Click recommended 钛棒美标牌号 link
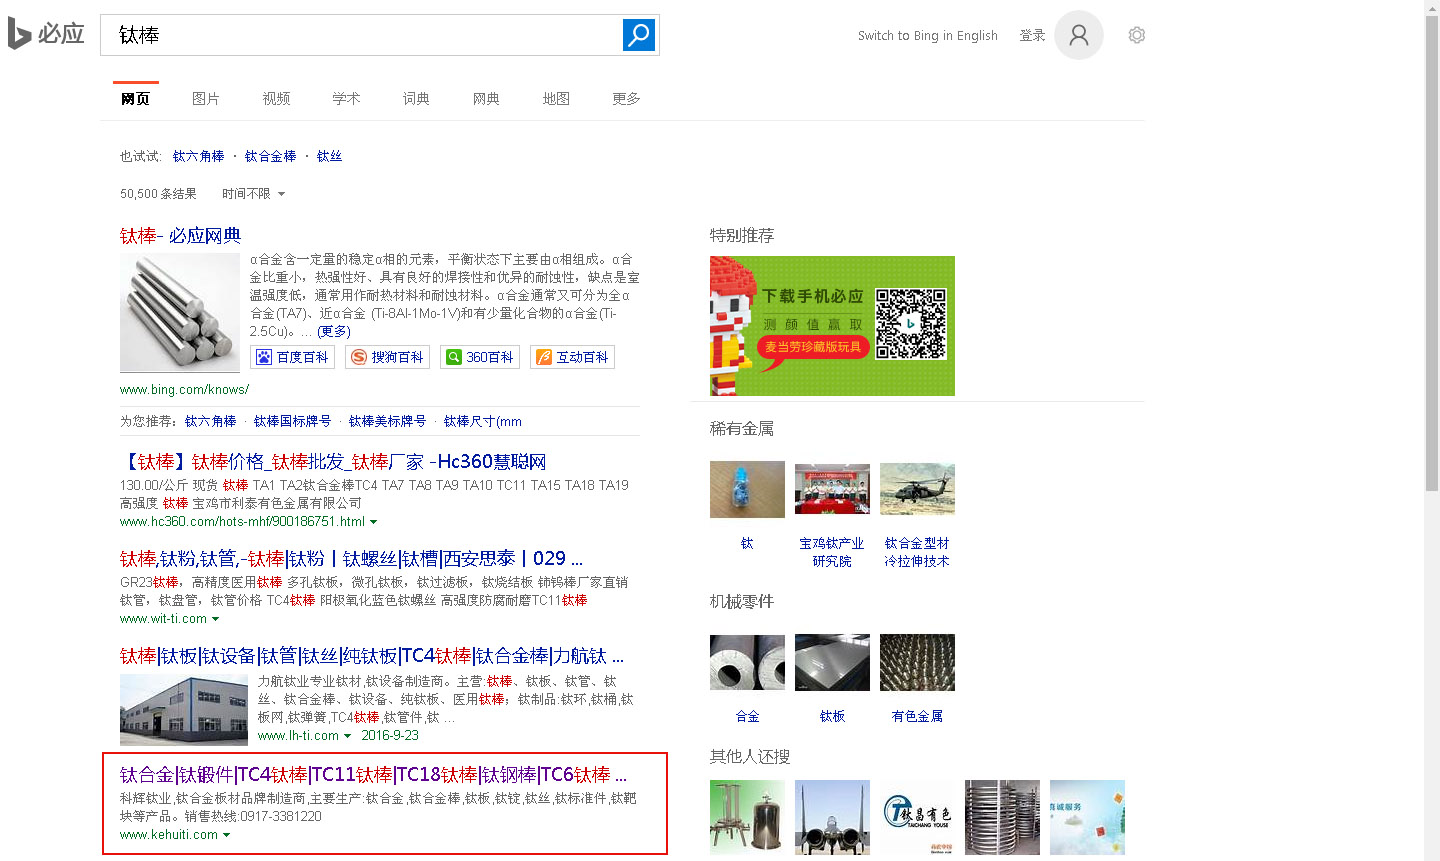The height and width of the screenshot is (861, 1440). pos(387,421)
